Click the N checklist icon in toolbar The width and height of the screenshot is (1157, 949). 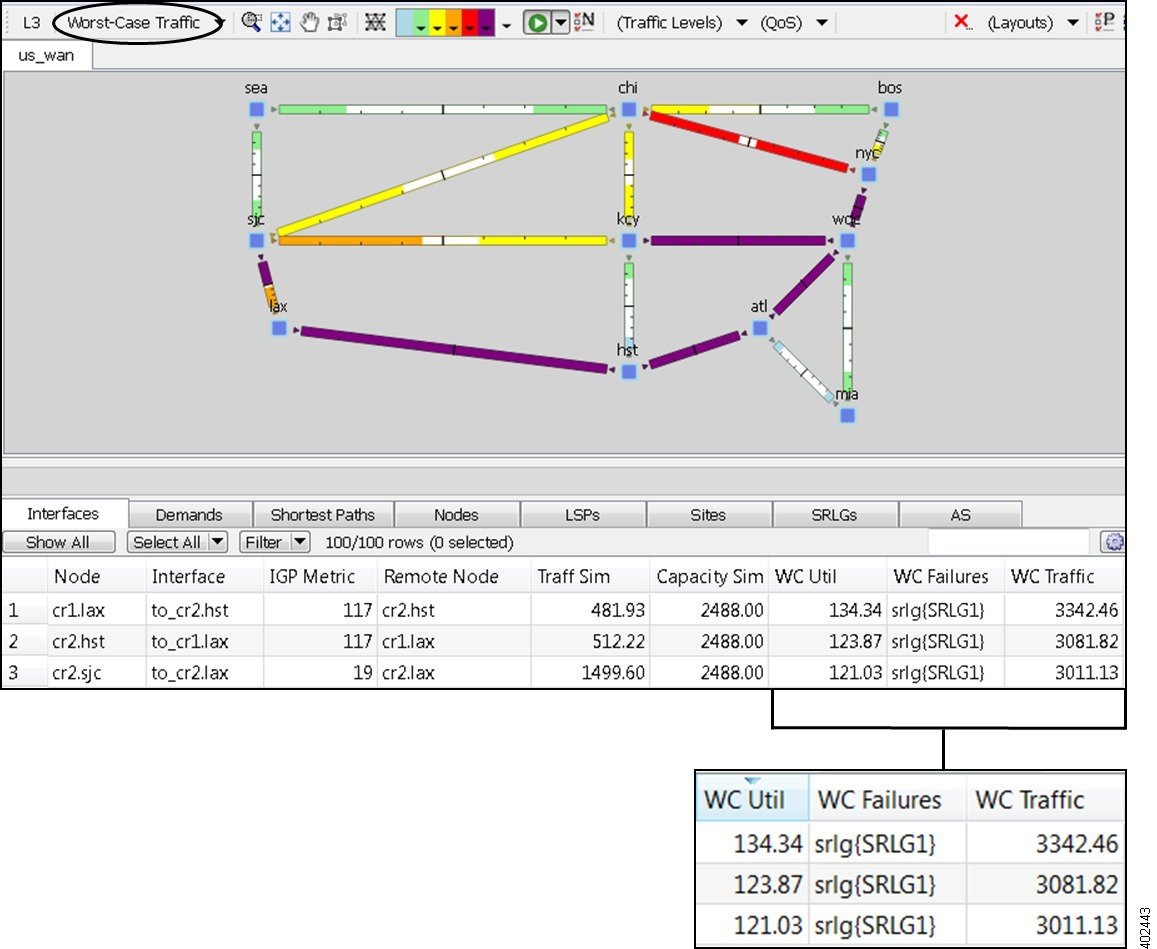click(584, 22)
